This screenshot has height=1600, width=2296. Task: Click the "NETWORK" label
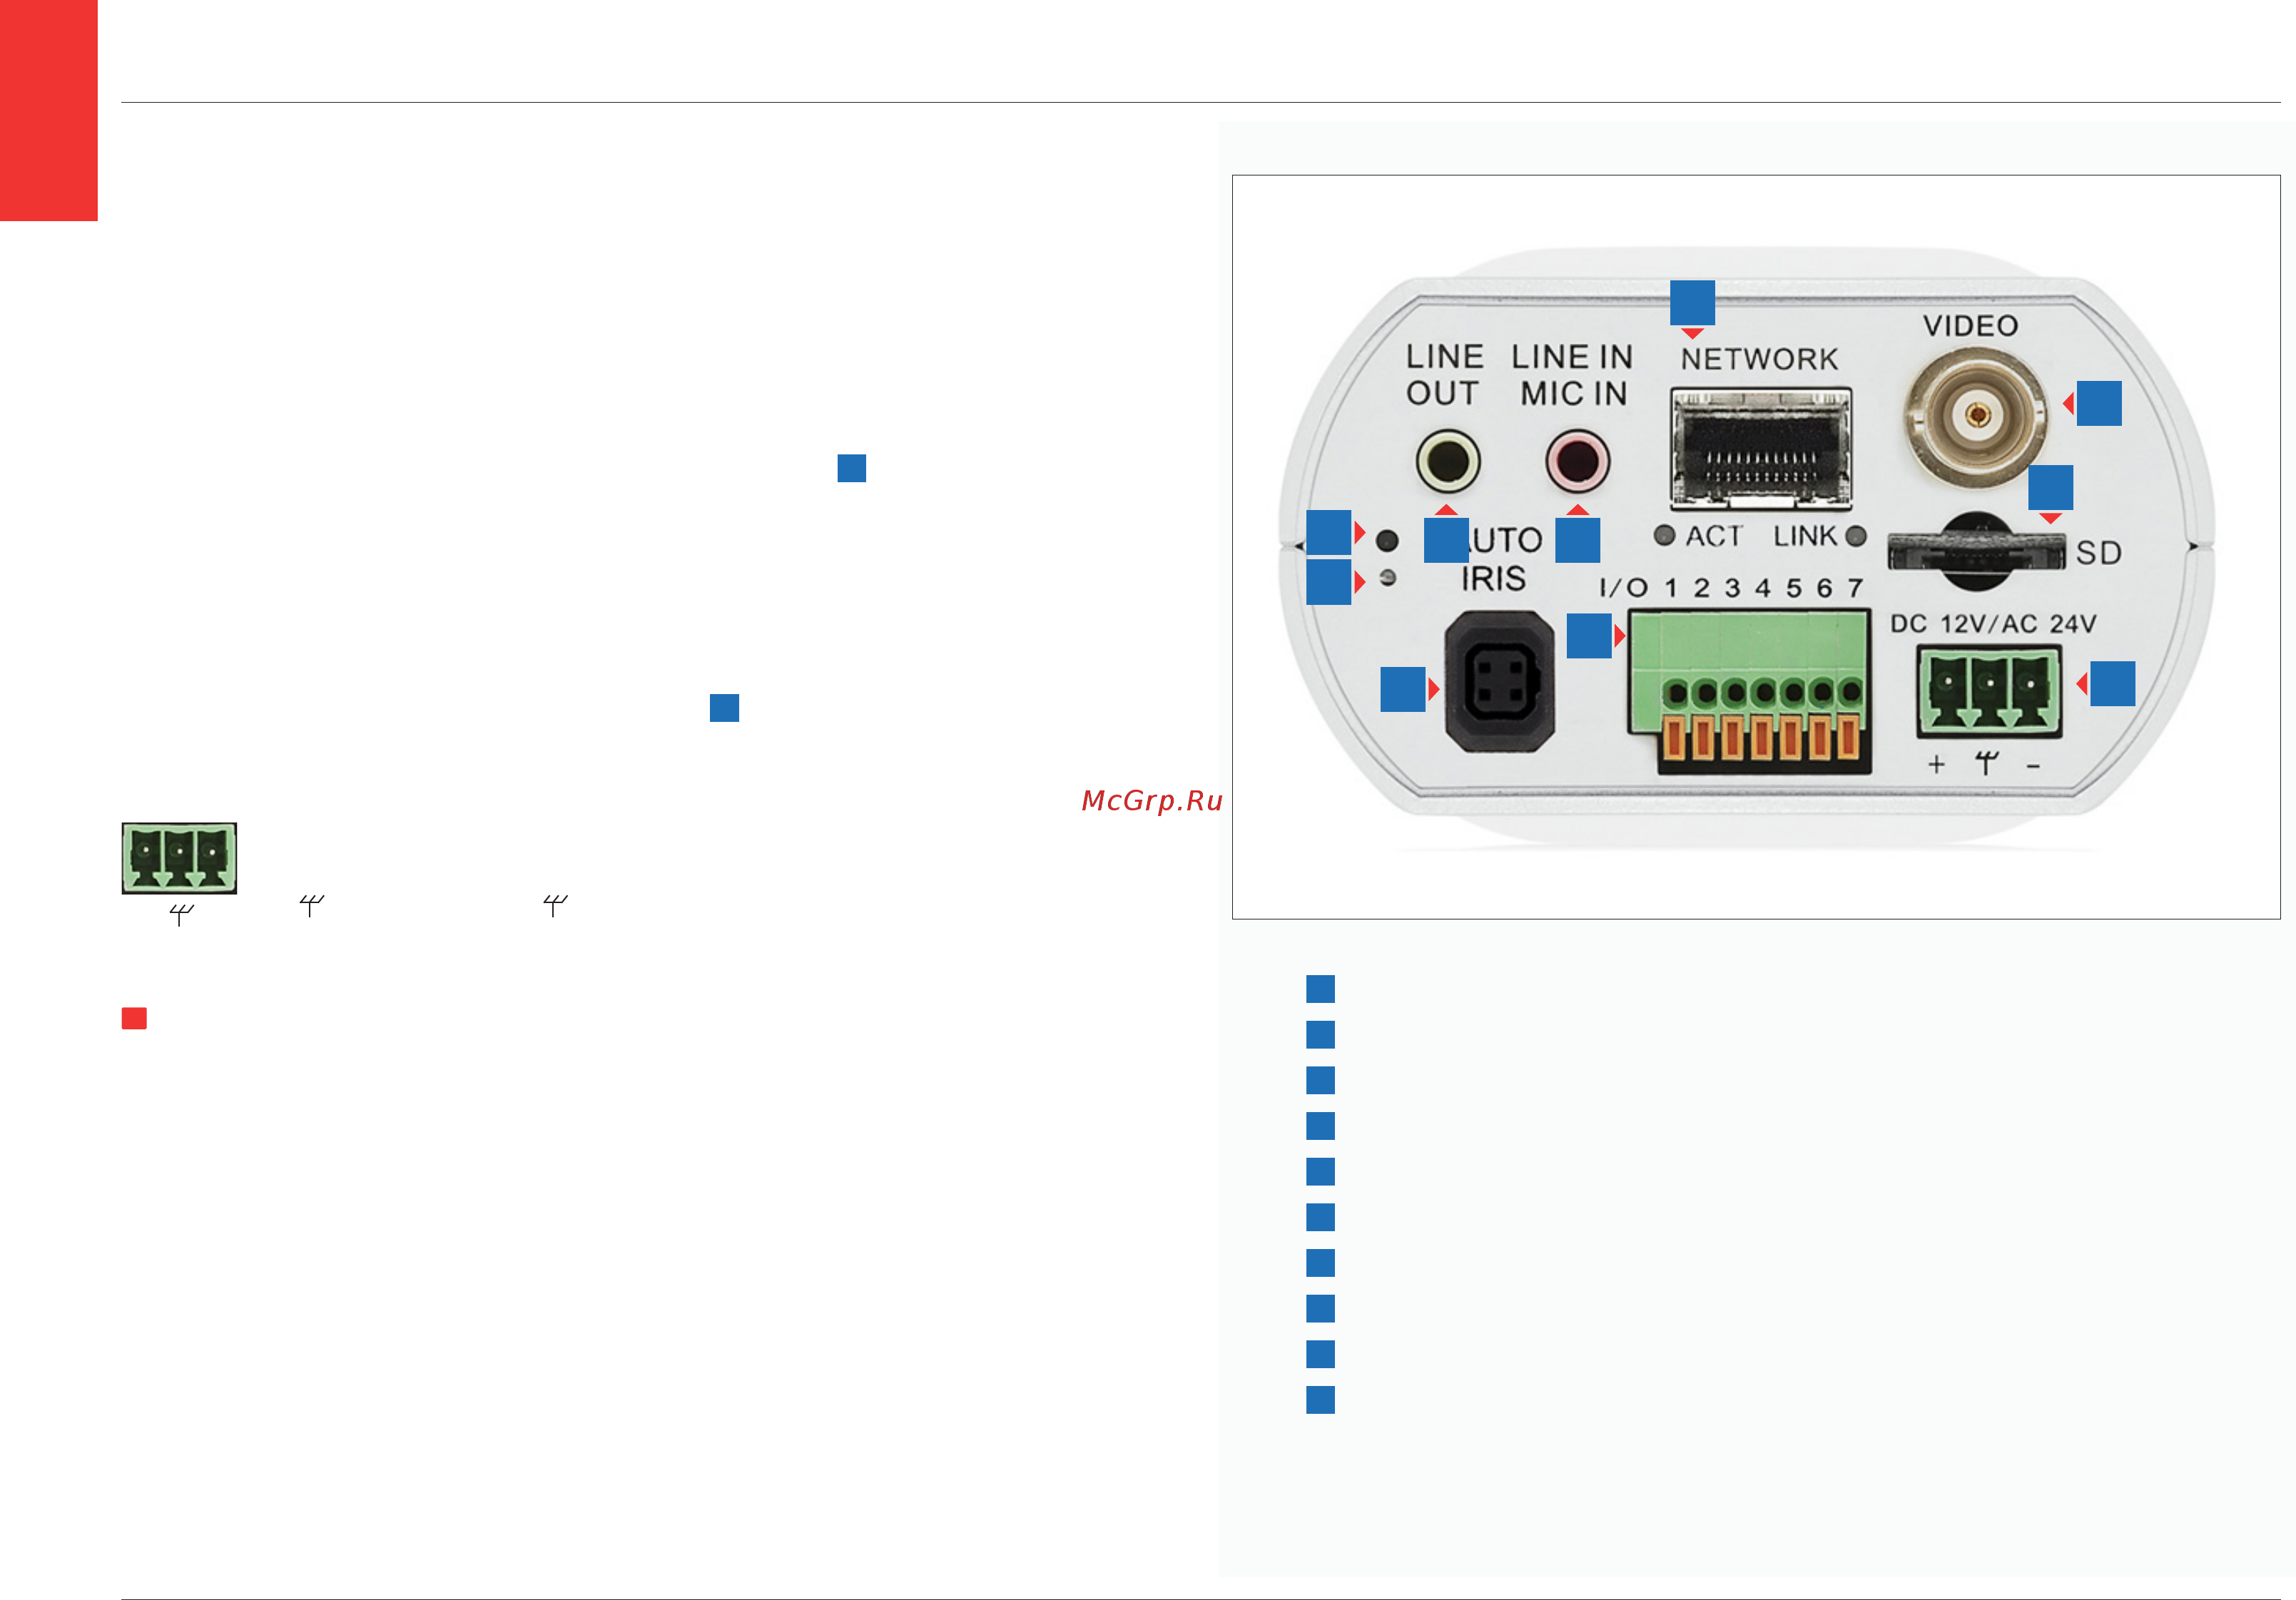[1759, 359]
